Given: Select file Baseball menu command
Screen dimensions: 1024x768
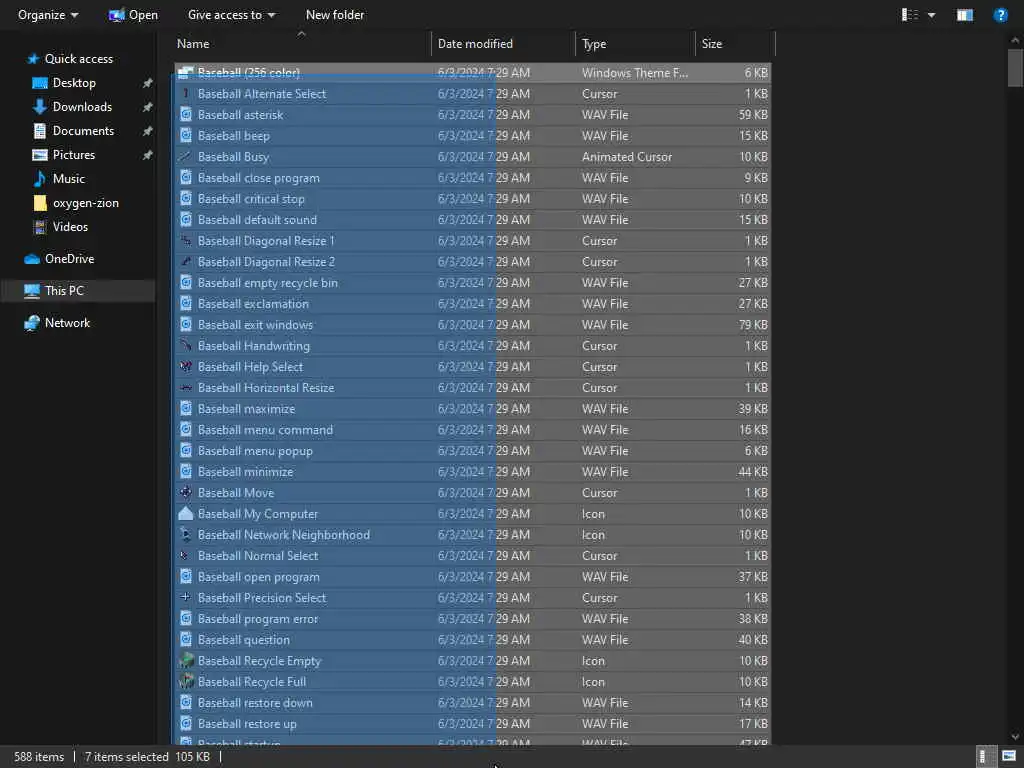Looking at the screenshot, I should click(473, 430).
